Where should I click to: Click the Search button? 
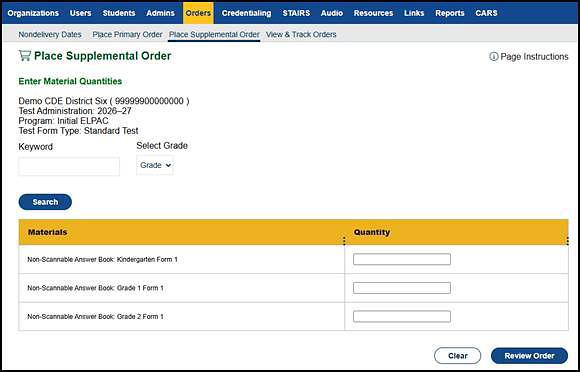[45, 202]
